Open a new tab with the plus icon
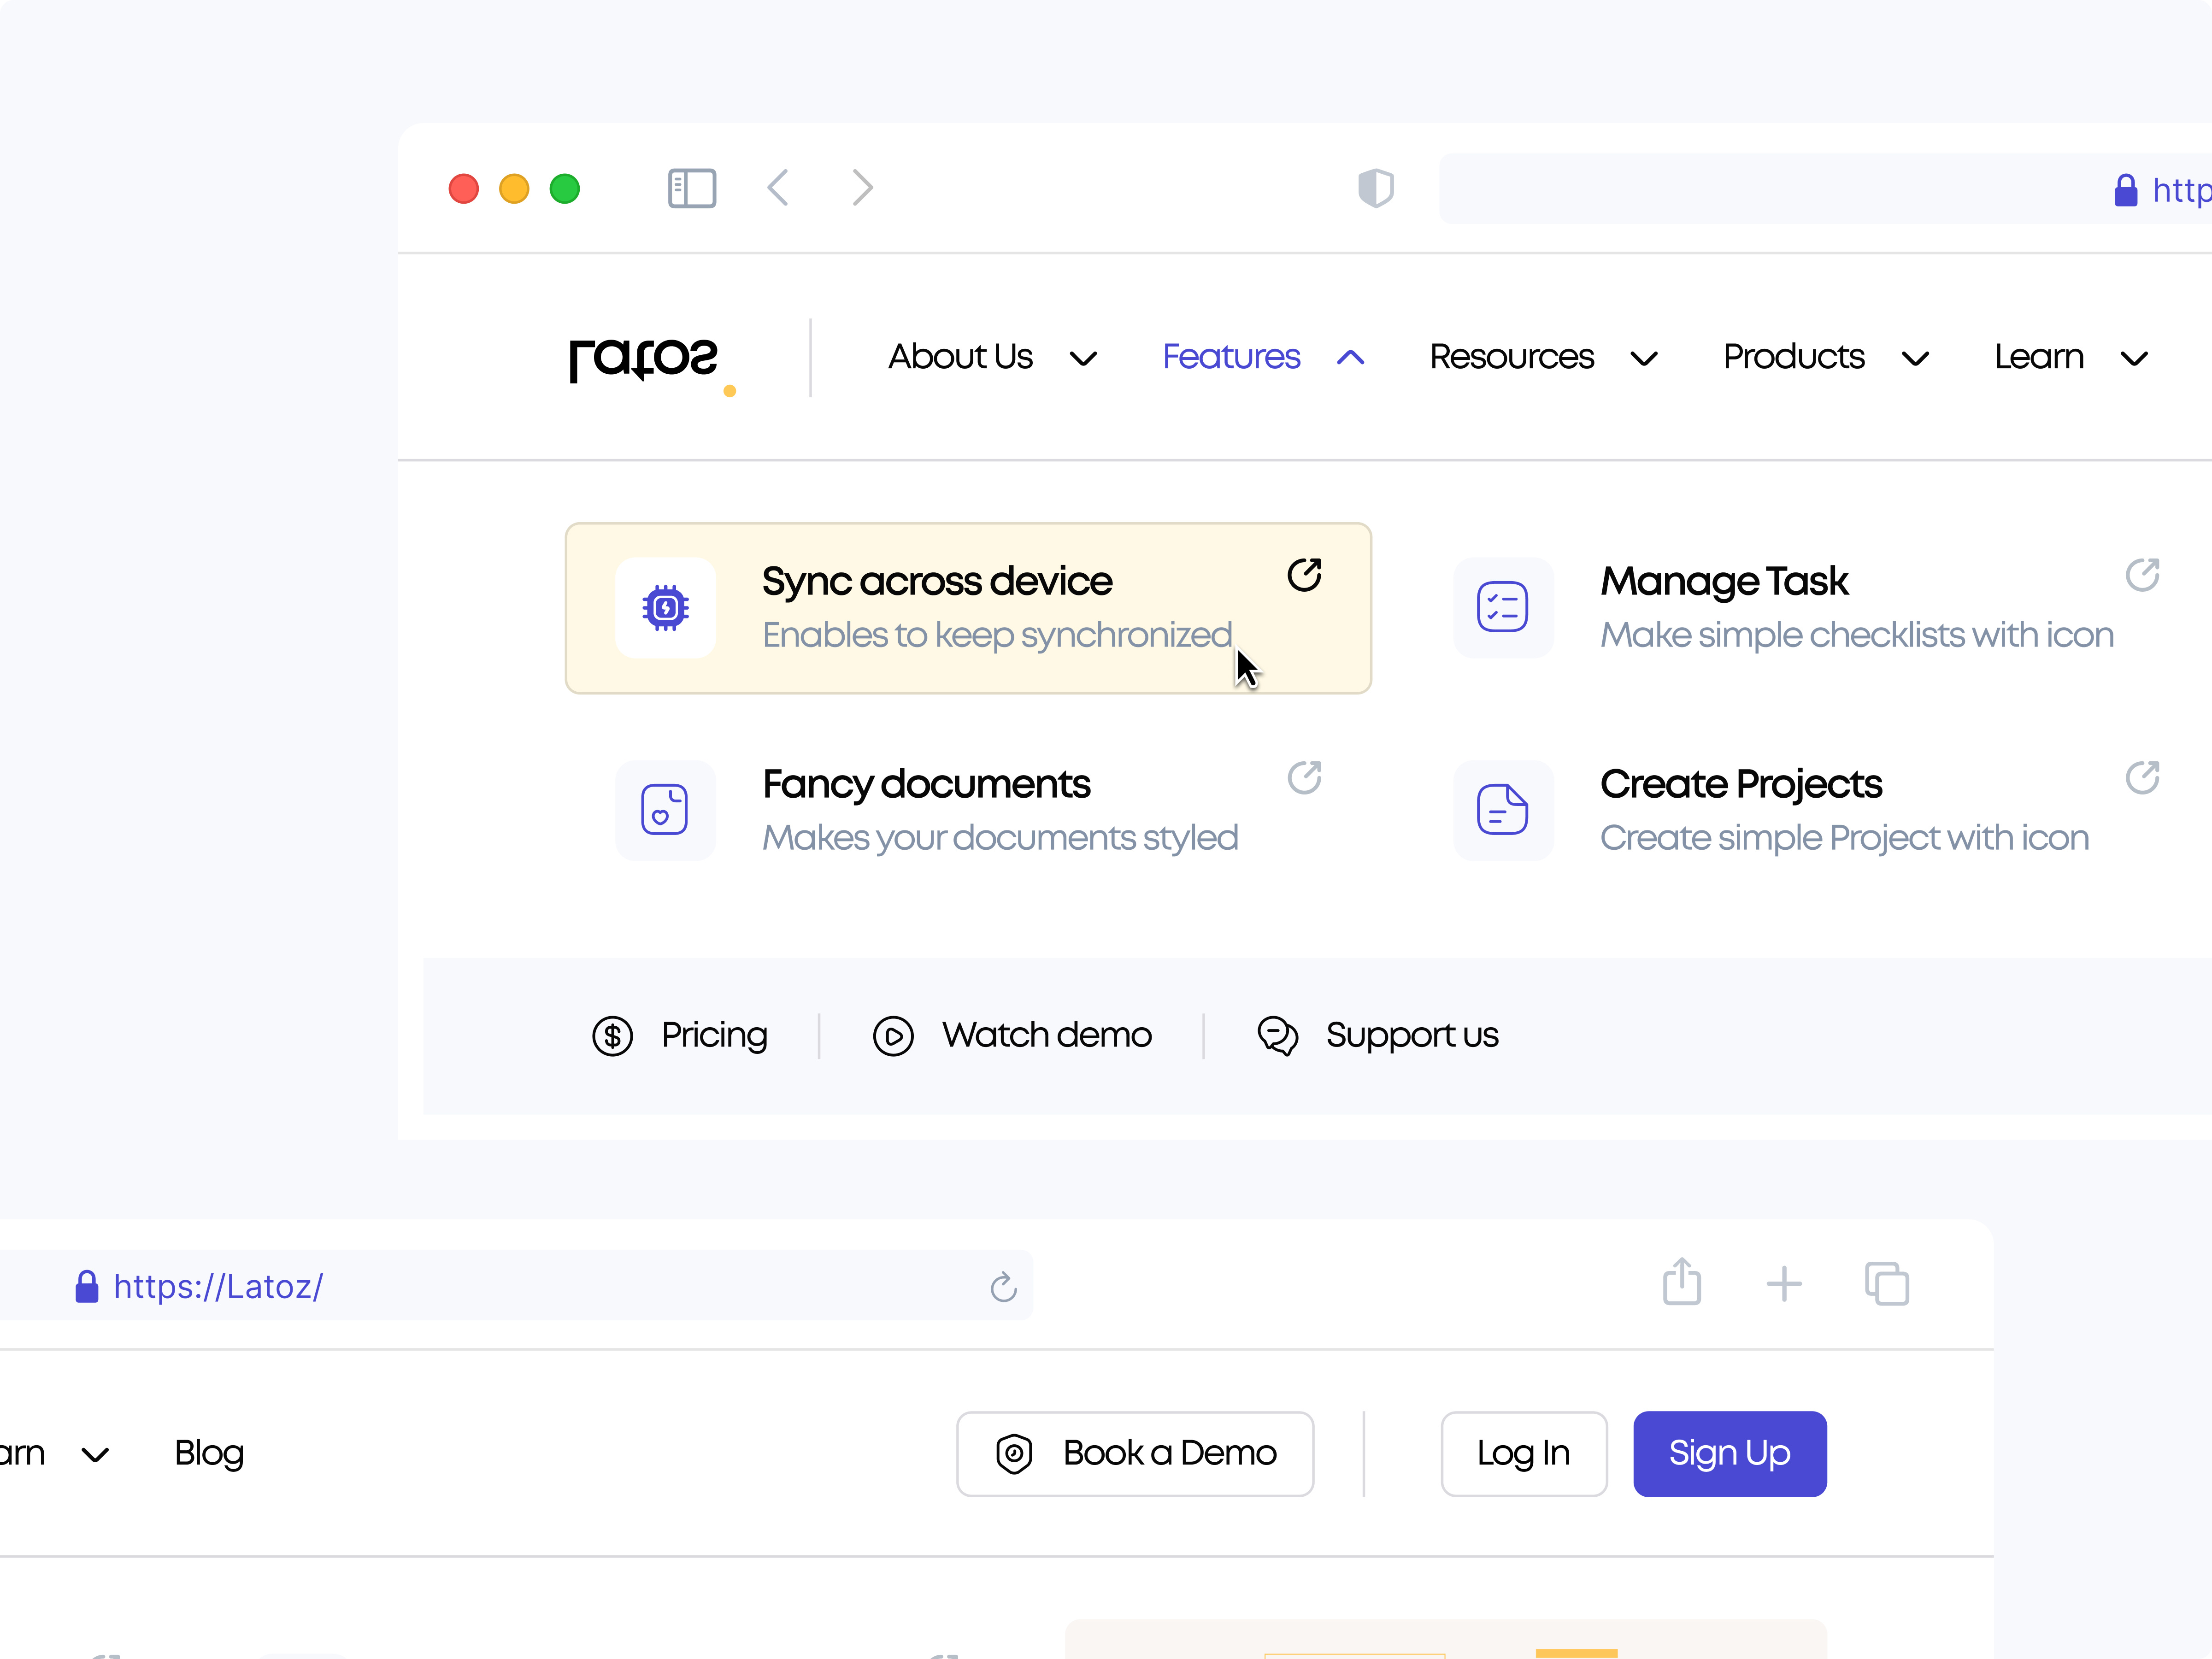 (x=1784, y=1284)
